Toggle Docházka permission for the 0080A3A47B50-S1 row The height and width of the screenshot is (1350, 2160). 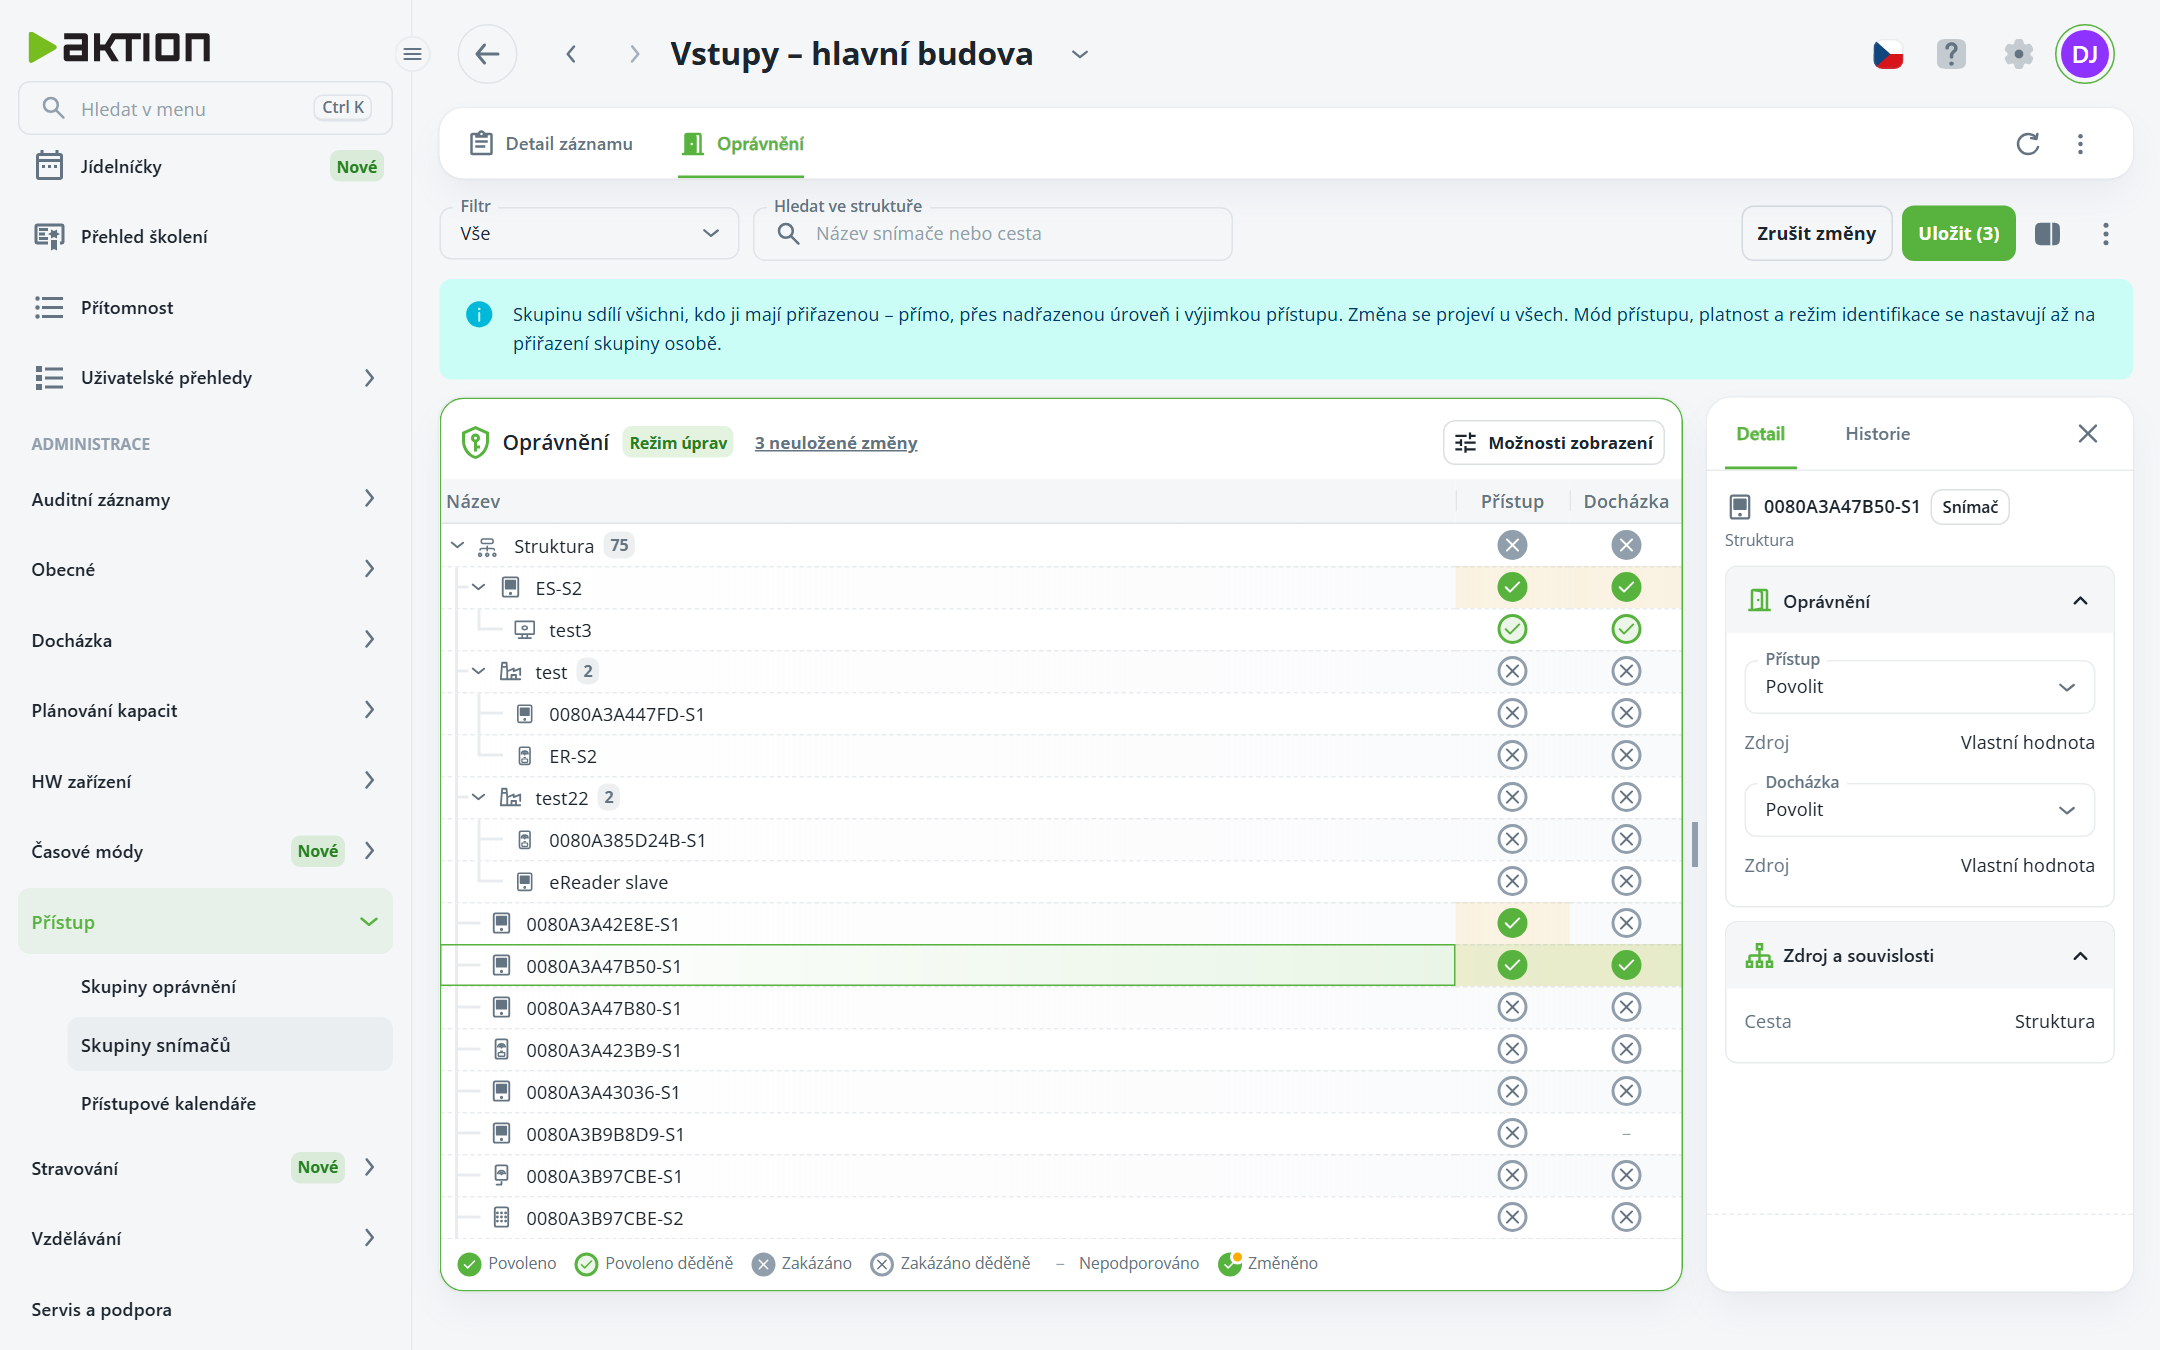(x=1626, y=965)
